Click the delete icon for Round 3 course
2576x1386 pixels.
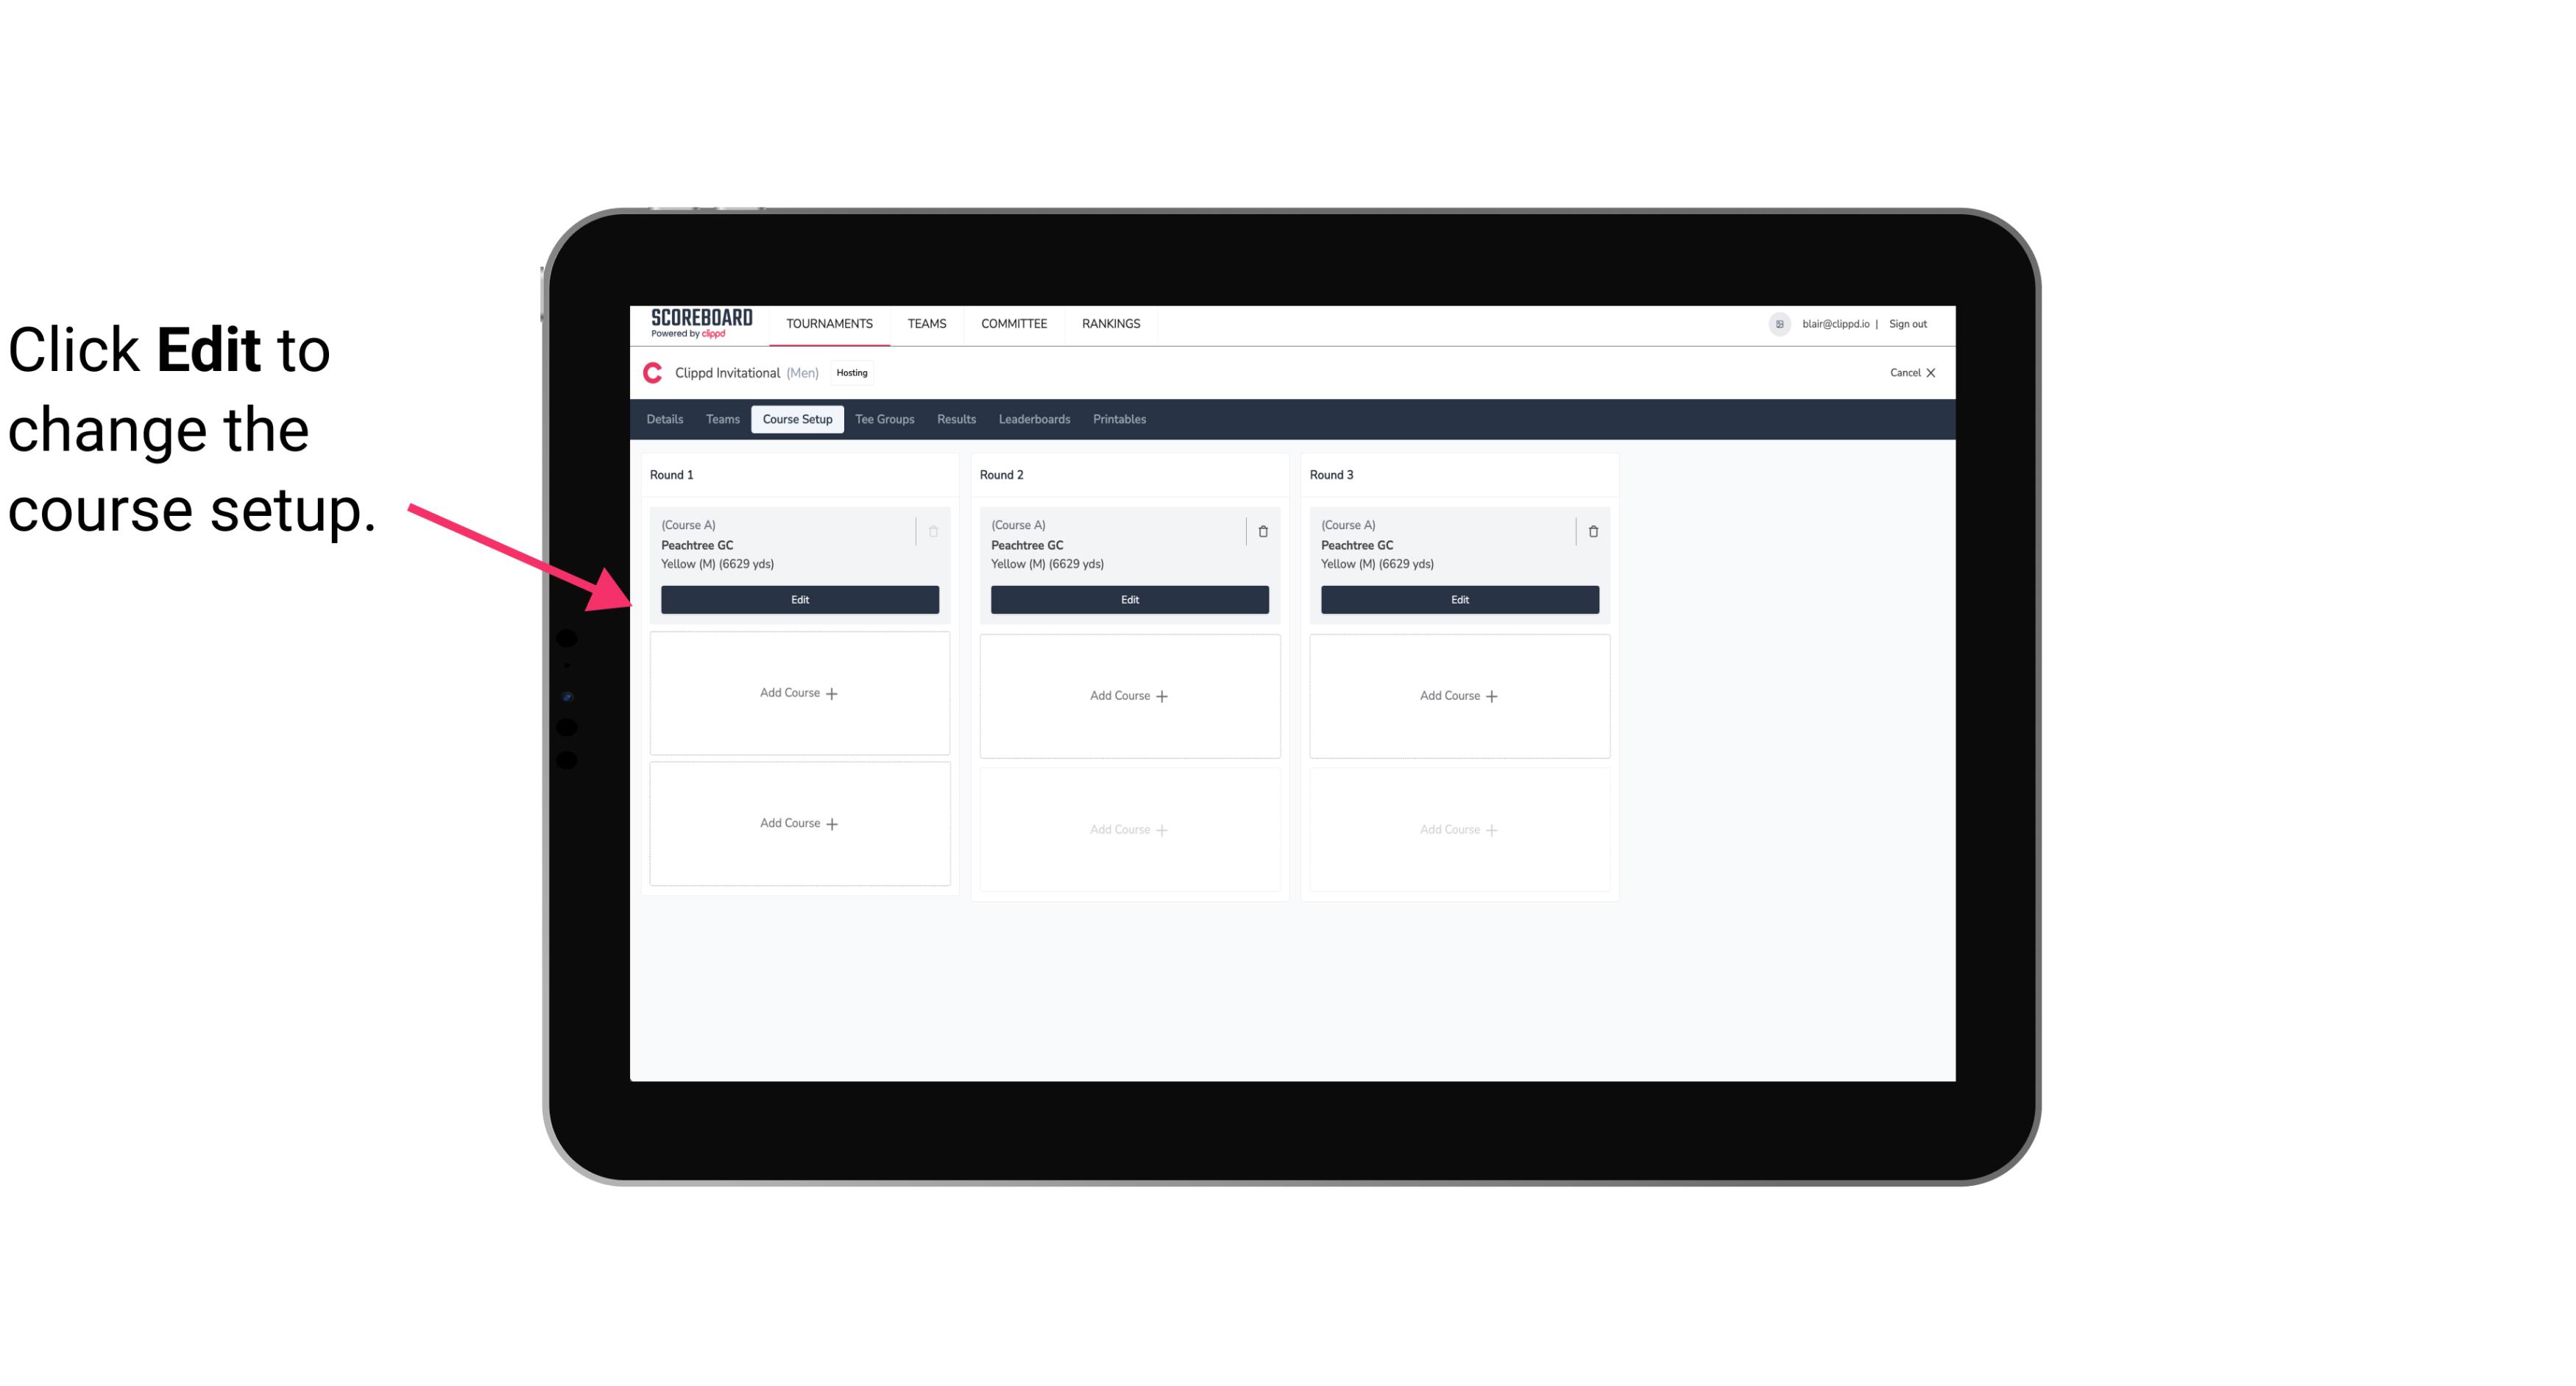tap(1588, 531)
